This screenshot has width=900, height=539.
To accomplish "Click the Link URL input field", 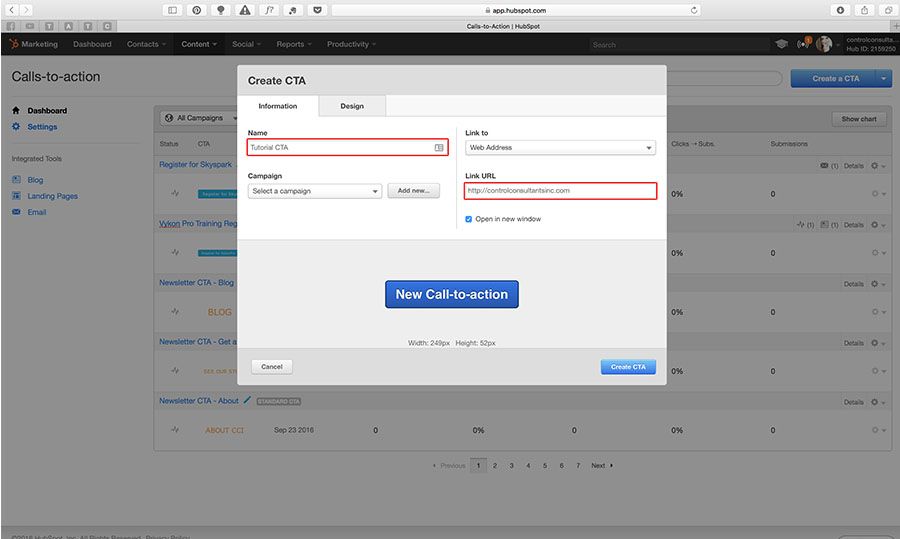I will 560,191.
